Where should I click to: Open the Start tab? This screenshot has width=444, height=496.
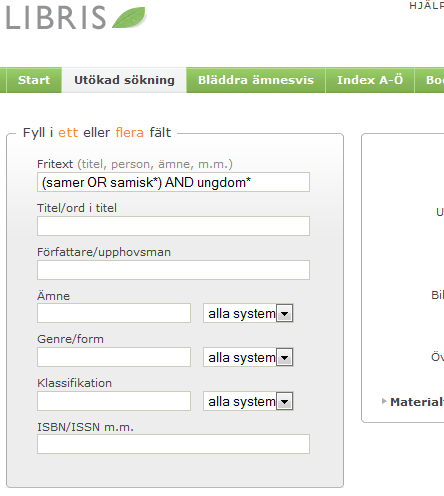pyautogui.click(x=34, y=80)
